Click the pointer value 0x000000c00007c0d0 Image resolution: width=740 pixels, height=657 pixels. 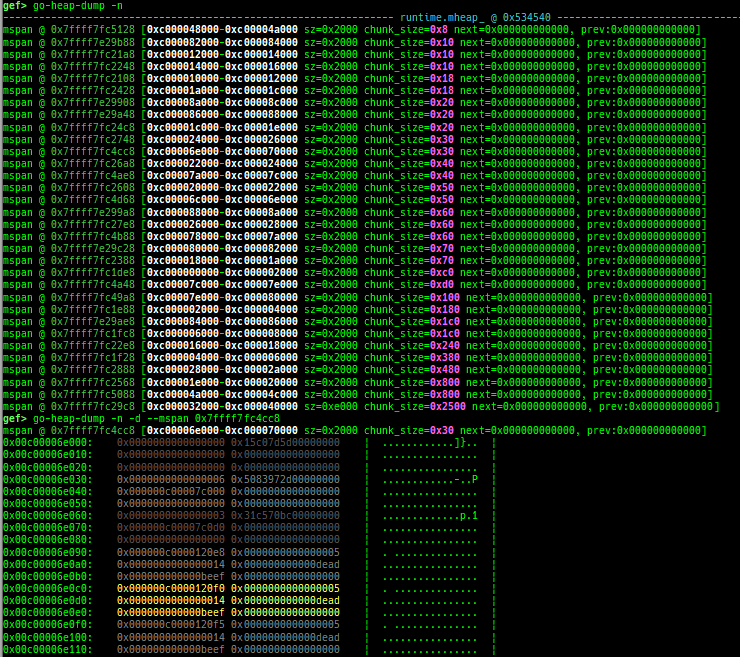pos(171,527)
